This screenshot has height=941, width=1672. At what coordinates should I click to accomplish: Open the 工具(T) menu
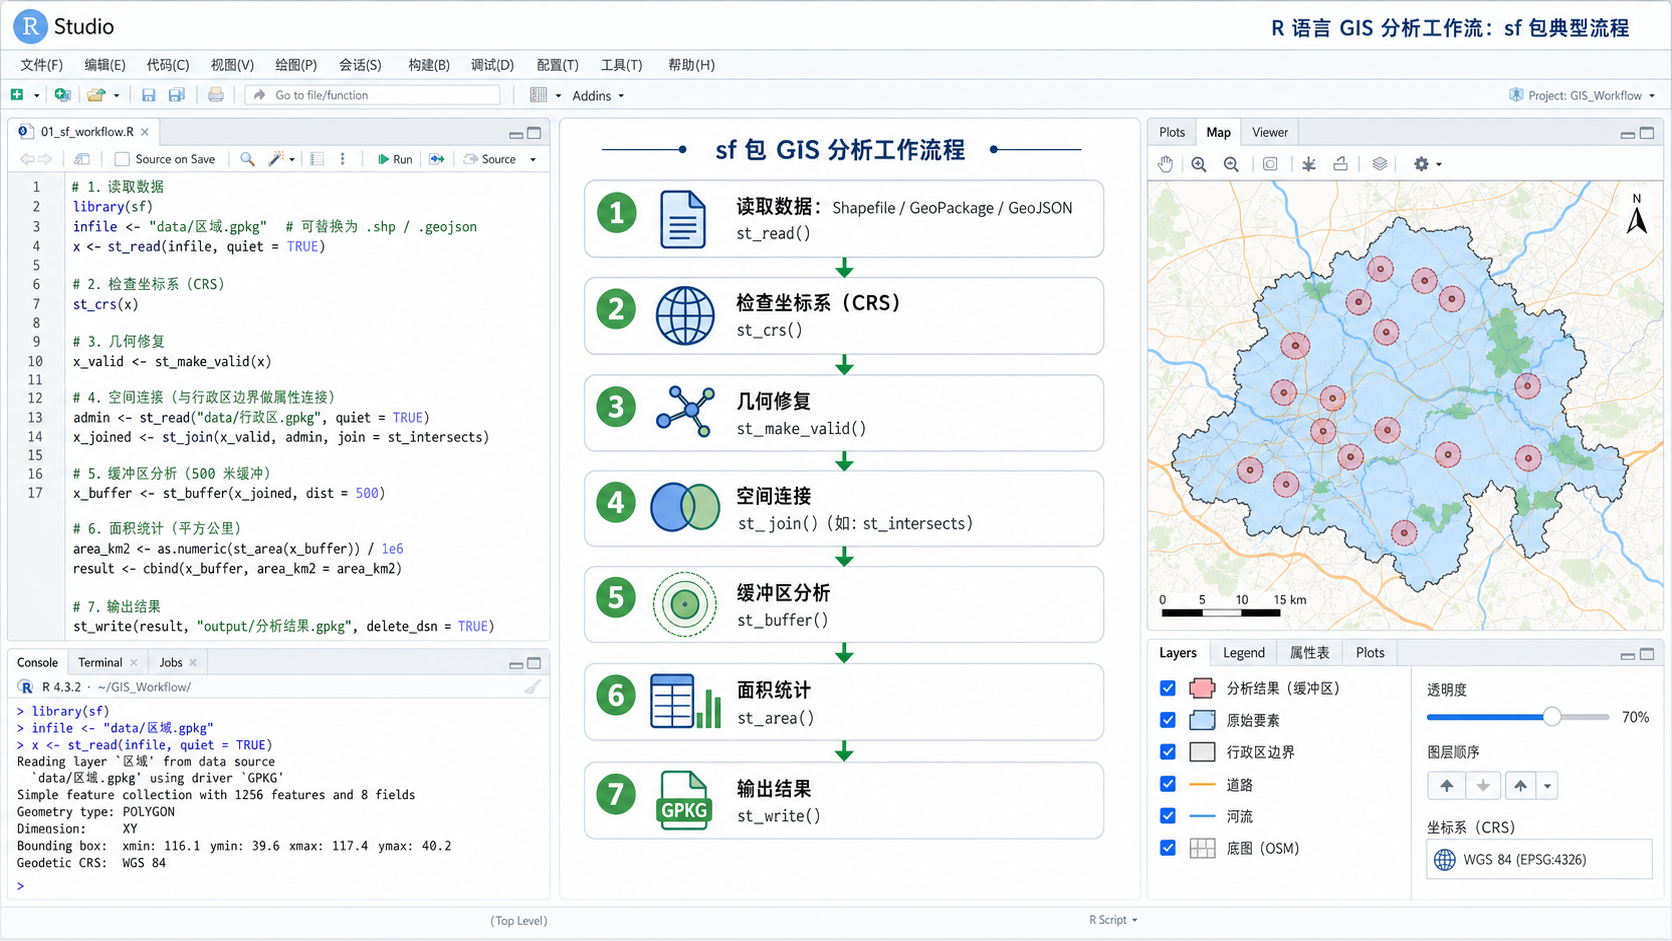[621, 65]
